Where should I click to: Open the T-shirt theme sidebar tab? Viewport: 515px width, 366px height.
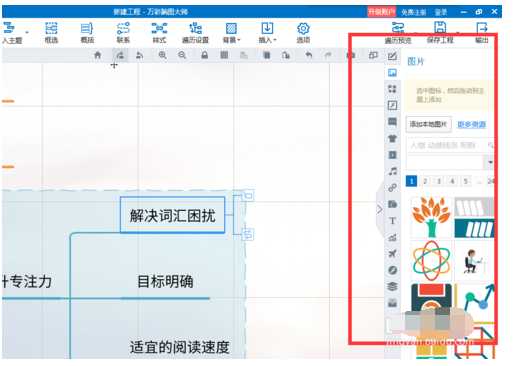click(x=392, y=138)
